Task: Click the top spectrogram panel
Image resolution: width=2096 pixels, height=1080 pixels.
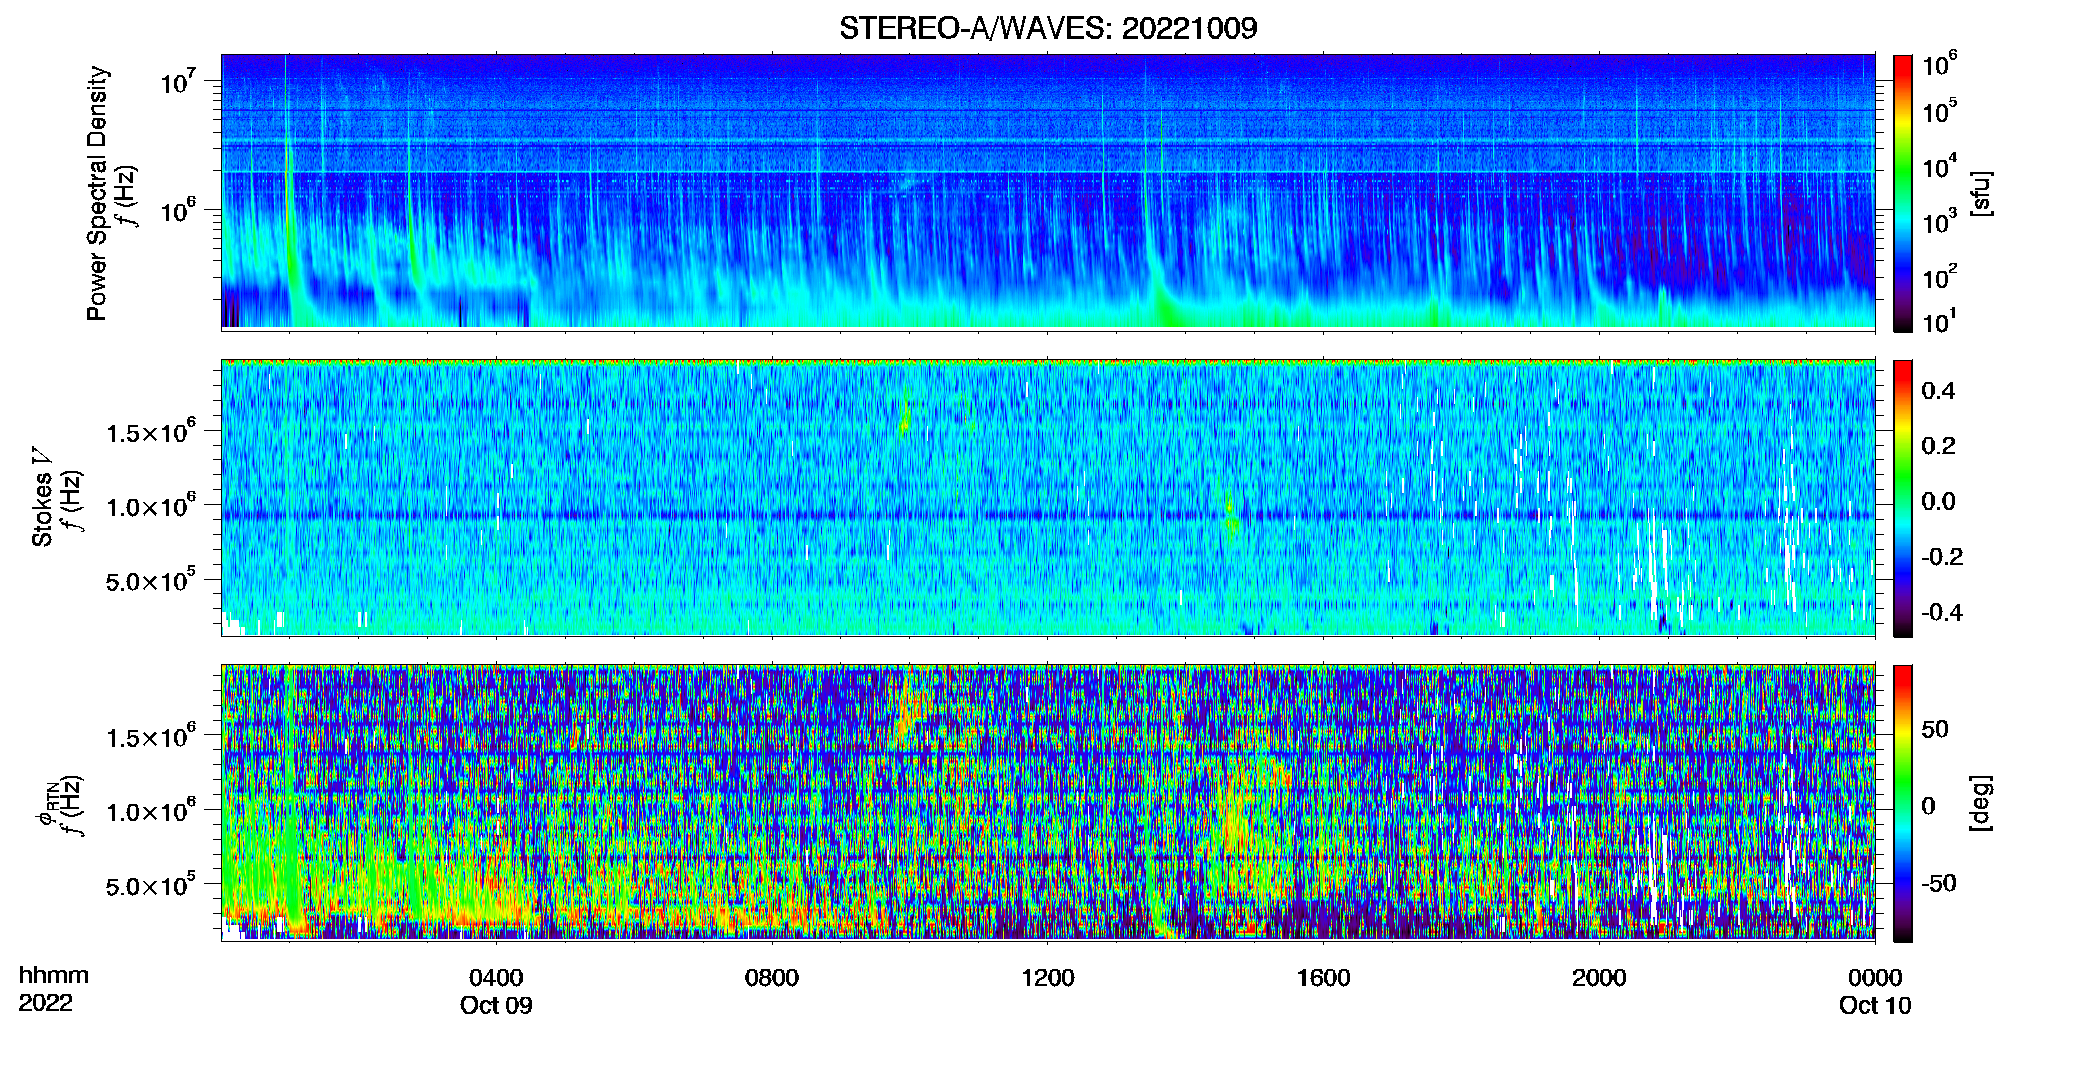Action: point(1048,191)
